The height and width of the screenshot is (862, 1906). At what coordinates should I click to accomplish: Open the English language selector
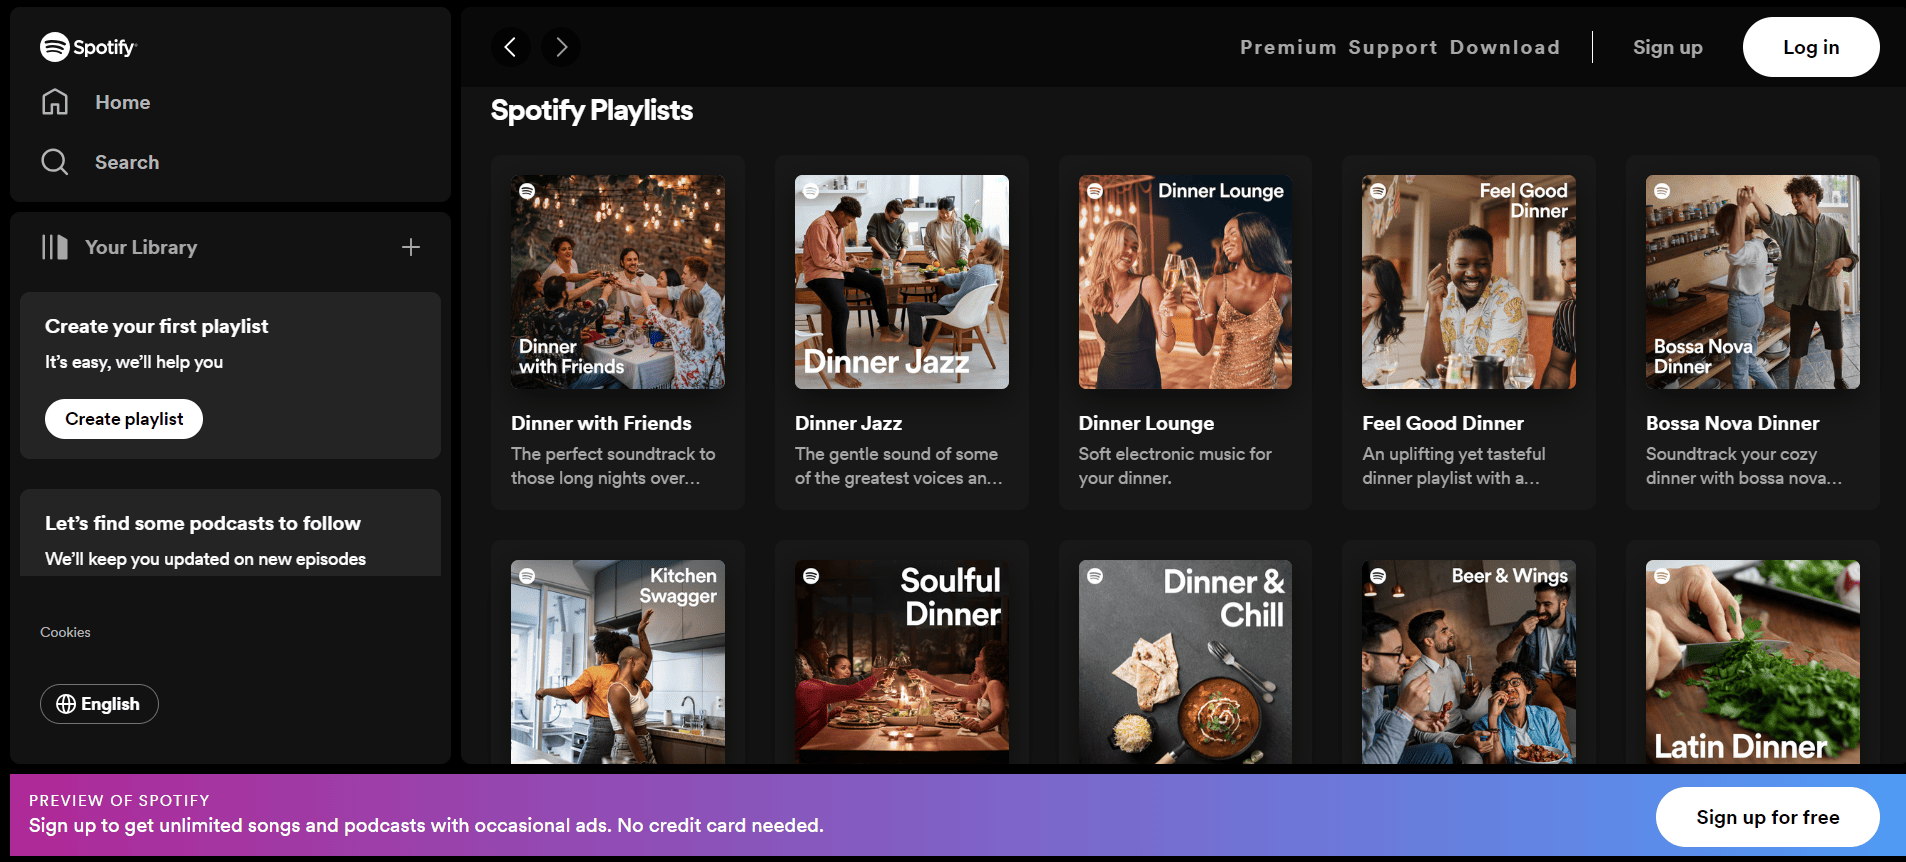(x=99, y=704)
